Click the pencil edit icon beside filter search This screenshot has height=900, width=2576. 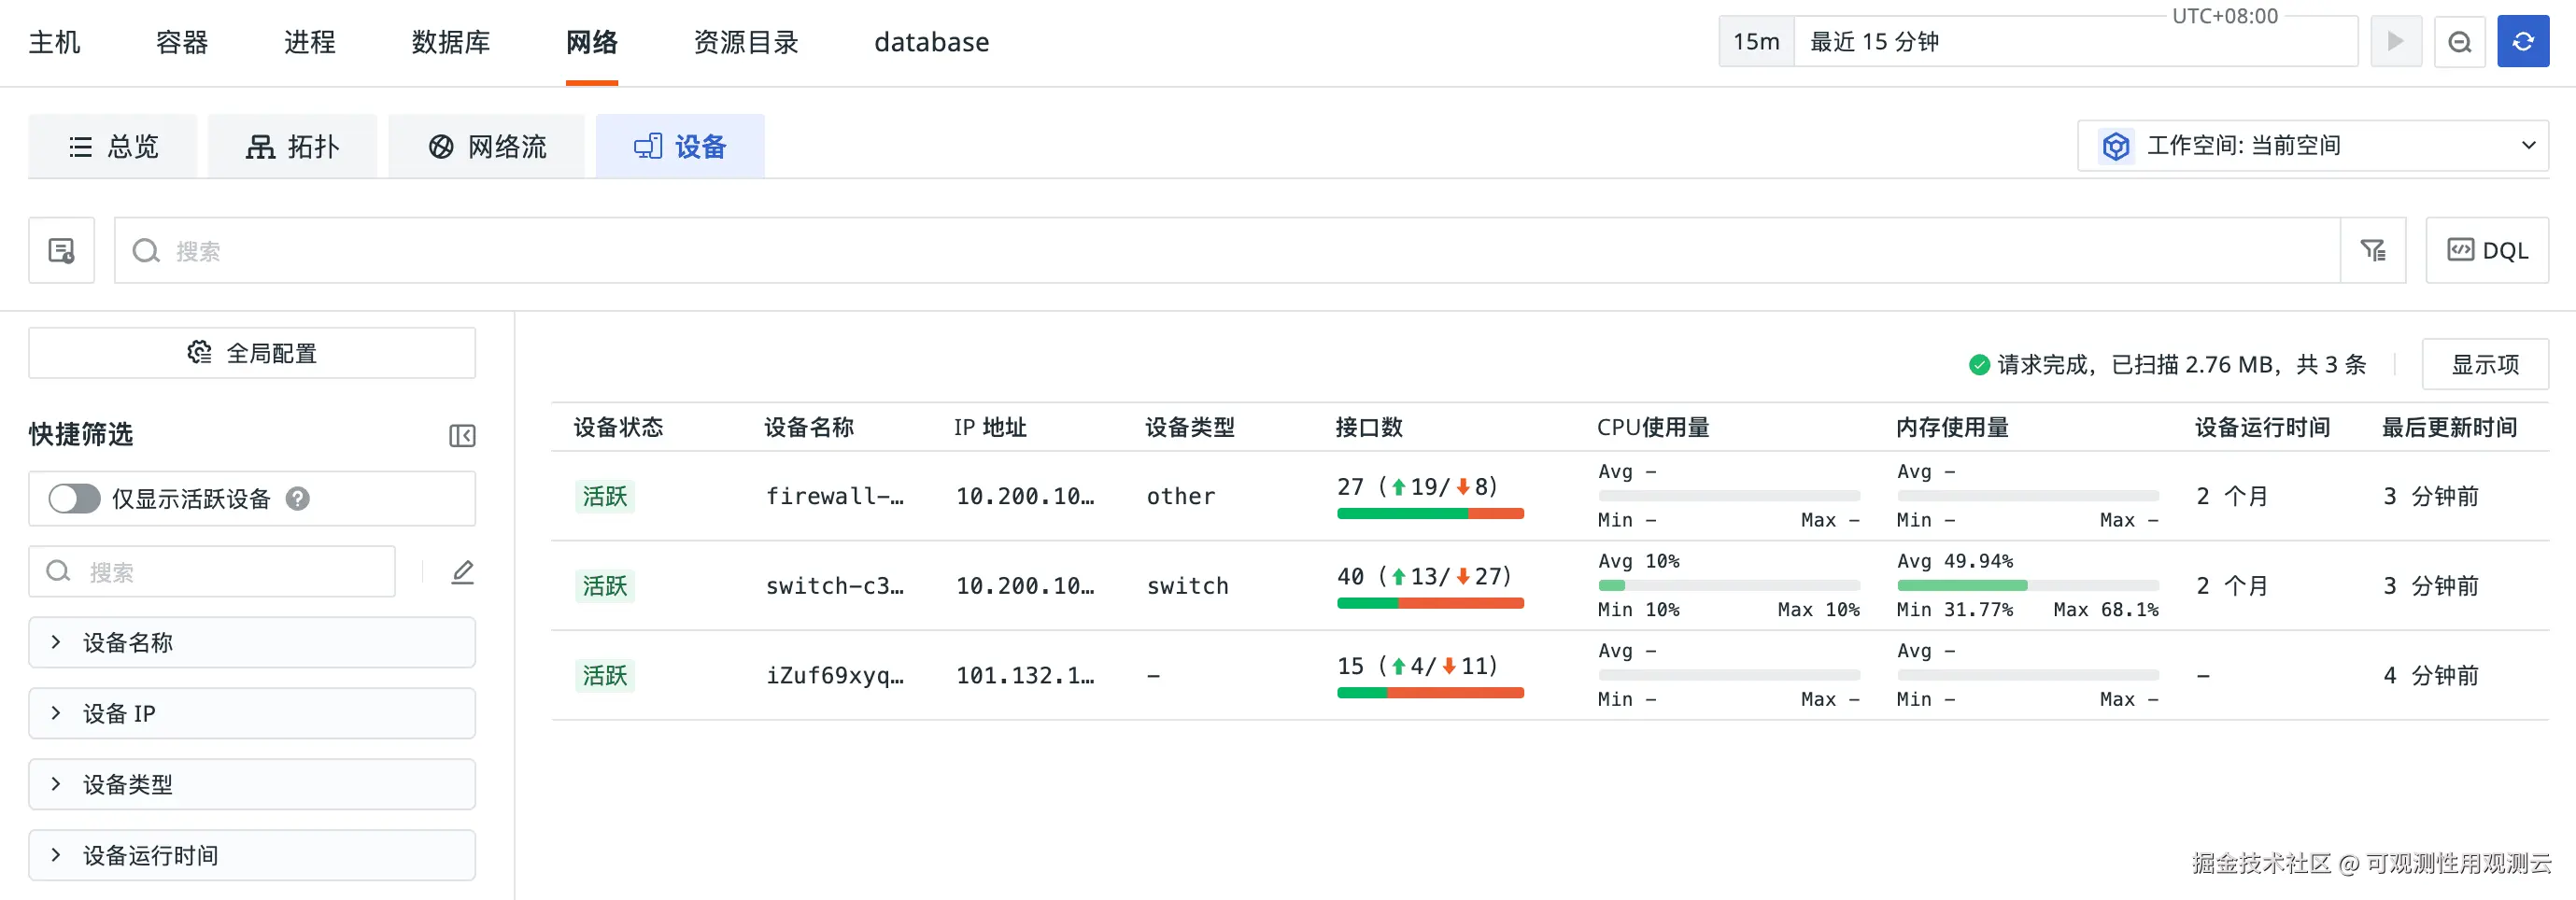462,572
